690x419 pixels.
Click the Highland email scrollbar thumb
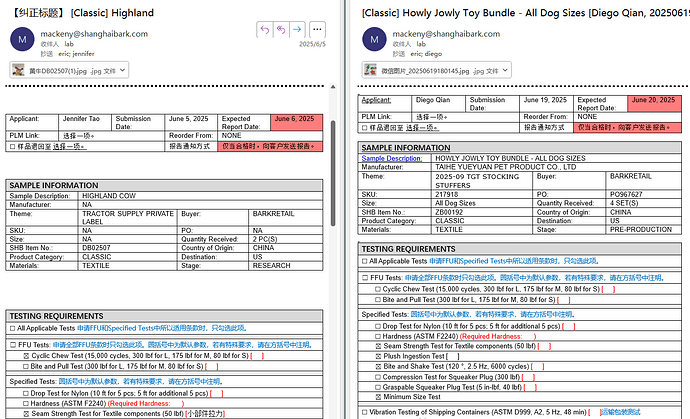tap(333, 173)
